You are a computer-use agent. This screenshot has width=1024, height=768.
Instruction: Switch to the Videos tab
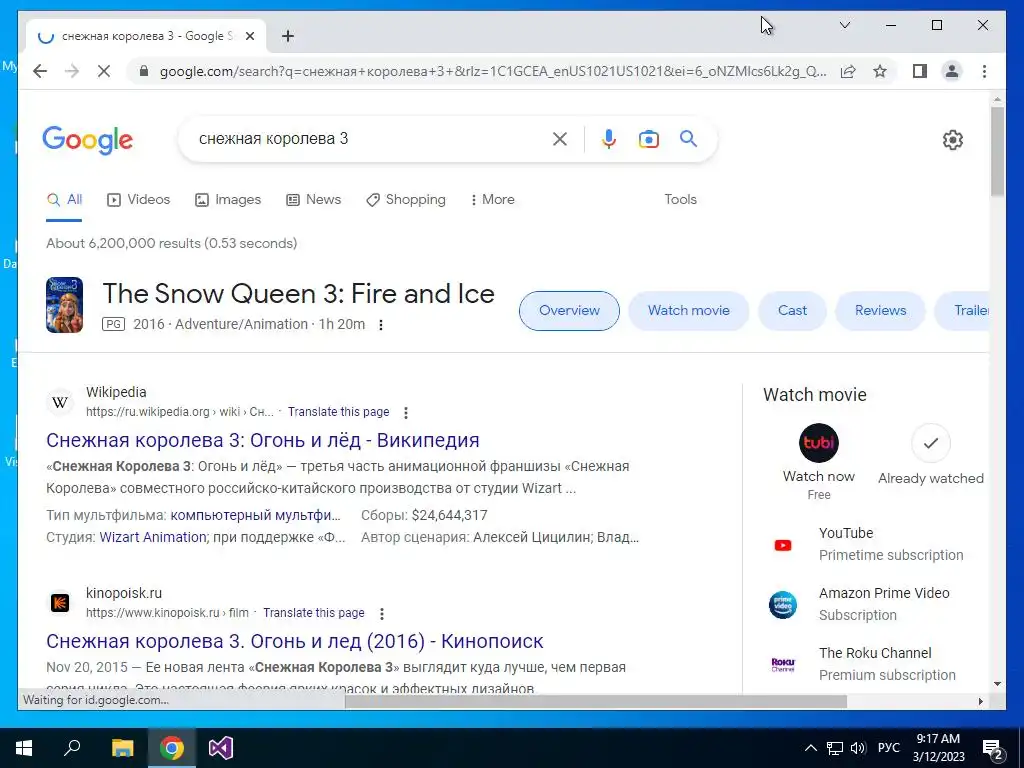tap(138, 200)
